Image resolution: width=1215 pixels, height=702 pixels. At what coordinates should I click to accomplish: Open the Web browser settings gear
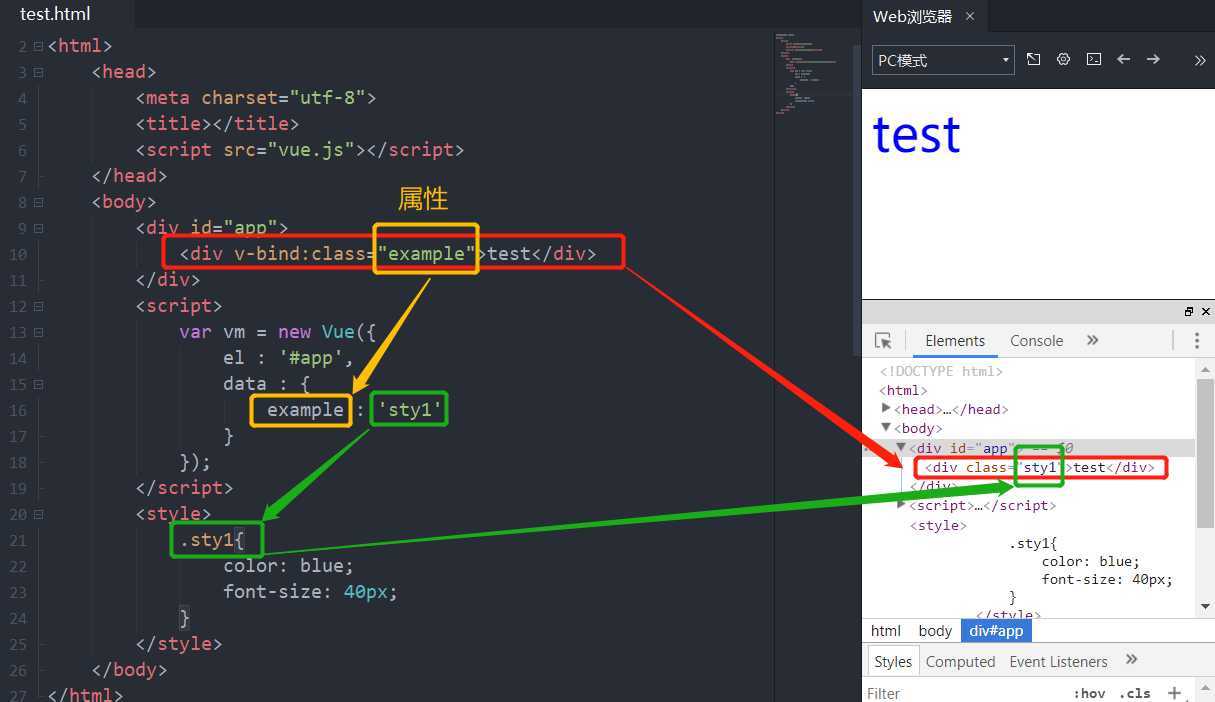pyautogui.click(x=1064, y=60)
